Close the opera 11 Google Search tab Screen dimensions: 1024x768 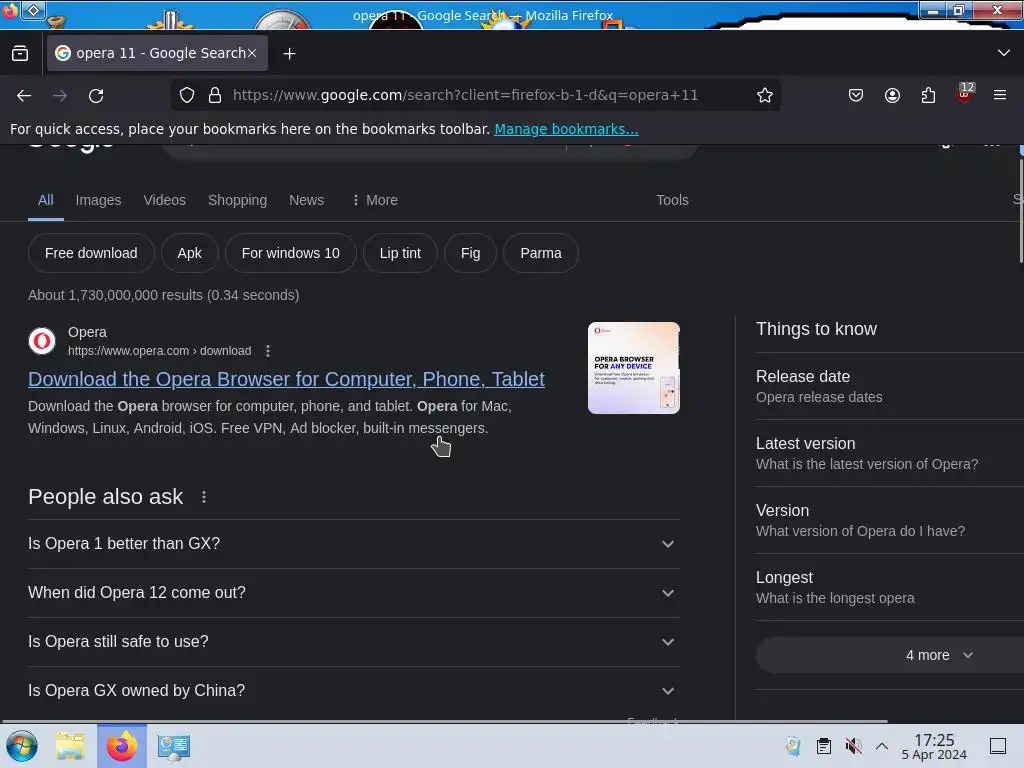[x=252, y=53]
